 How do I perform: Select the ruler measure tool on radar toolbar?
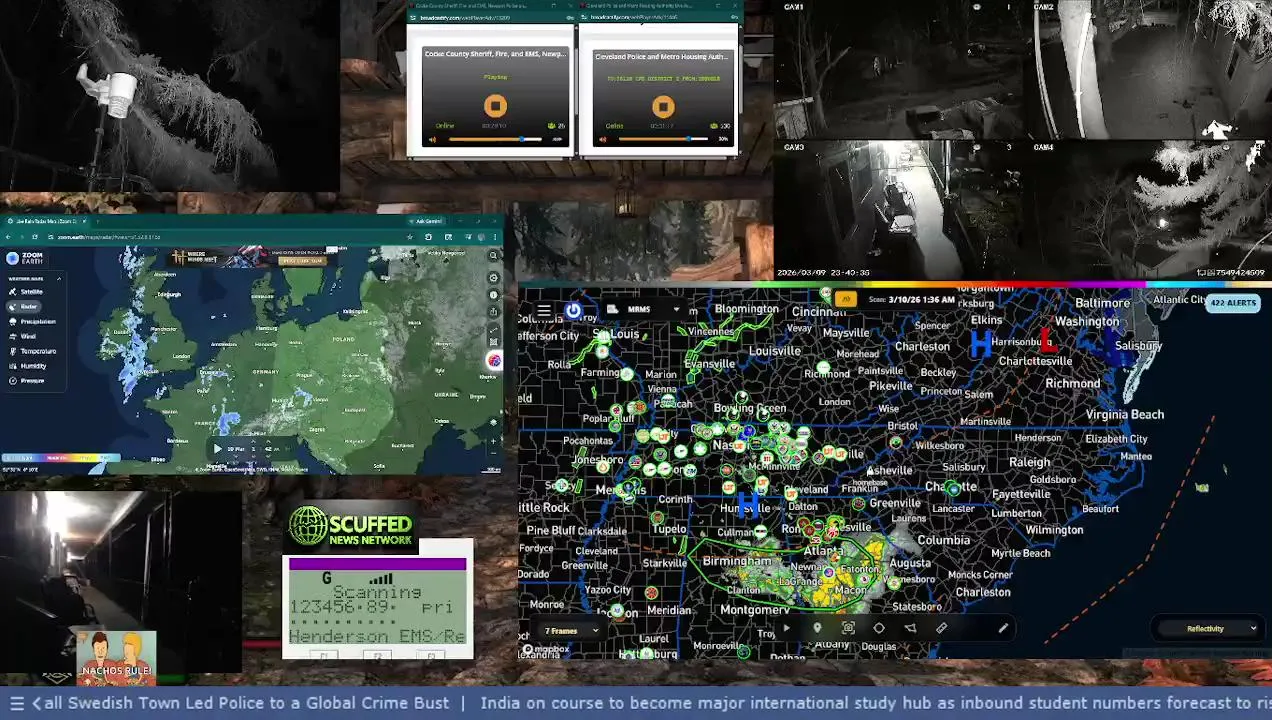(x=941, y=629)
